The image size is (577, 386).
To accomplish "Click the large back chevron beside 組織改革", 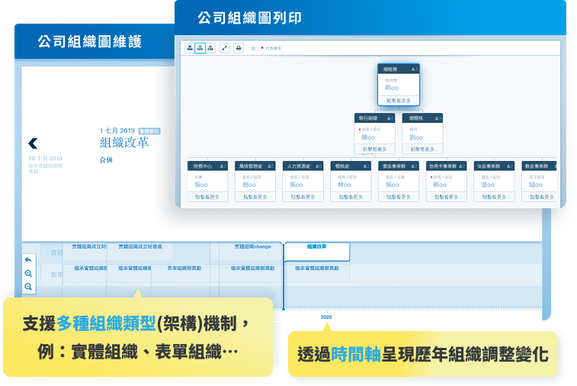I will point(33,143).
